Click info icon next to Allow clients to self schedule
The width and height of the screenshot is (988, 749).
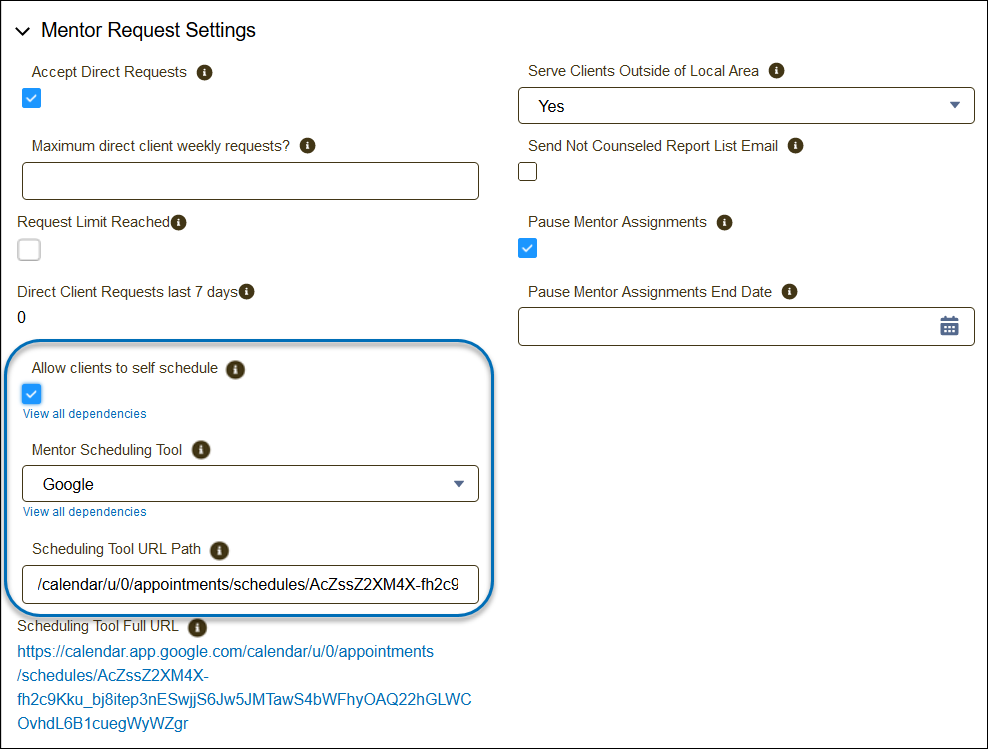(x=236, y=369)
